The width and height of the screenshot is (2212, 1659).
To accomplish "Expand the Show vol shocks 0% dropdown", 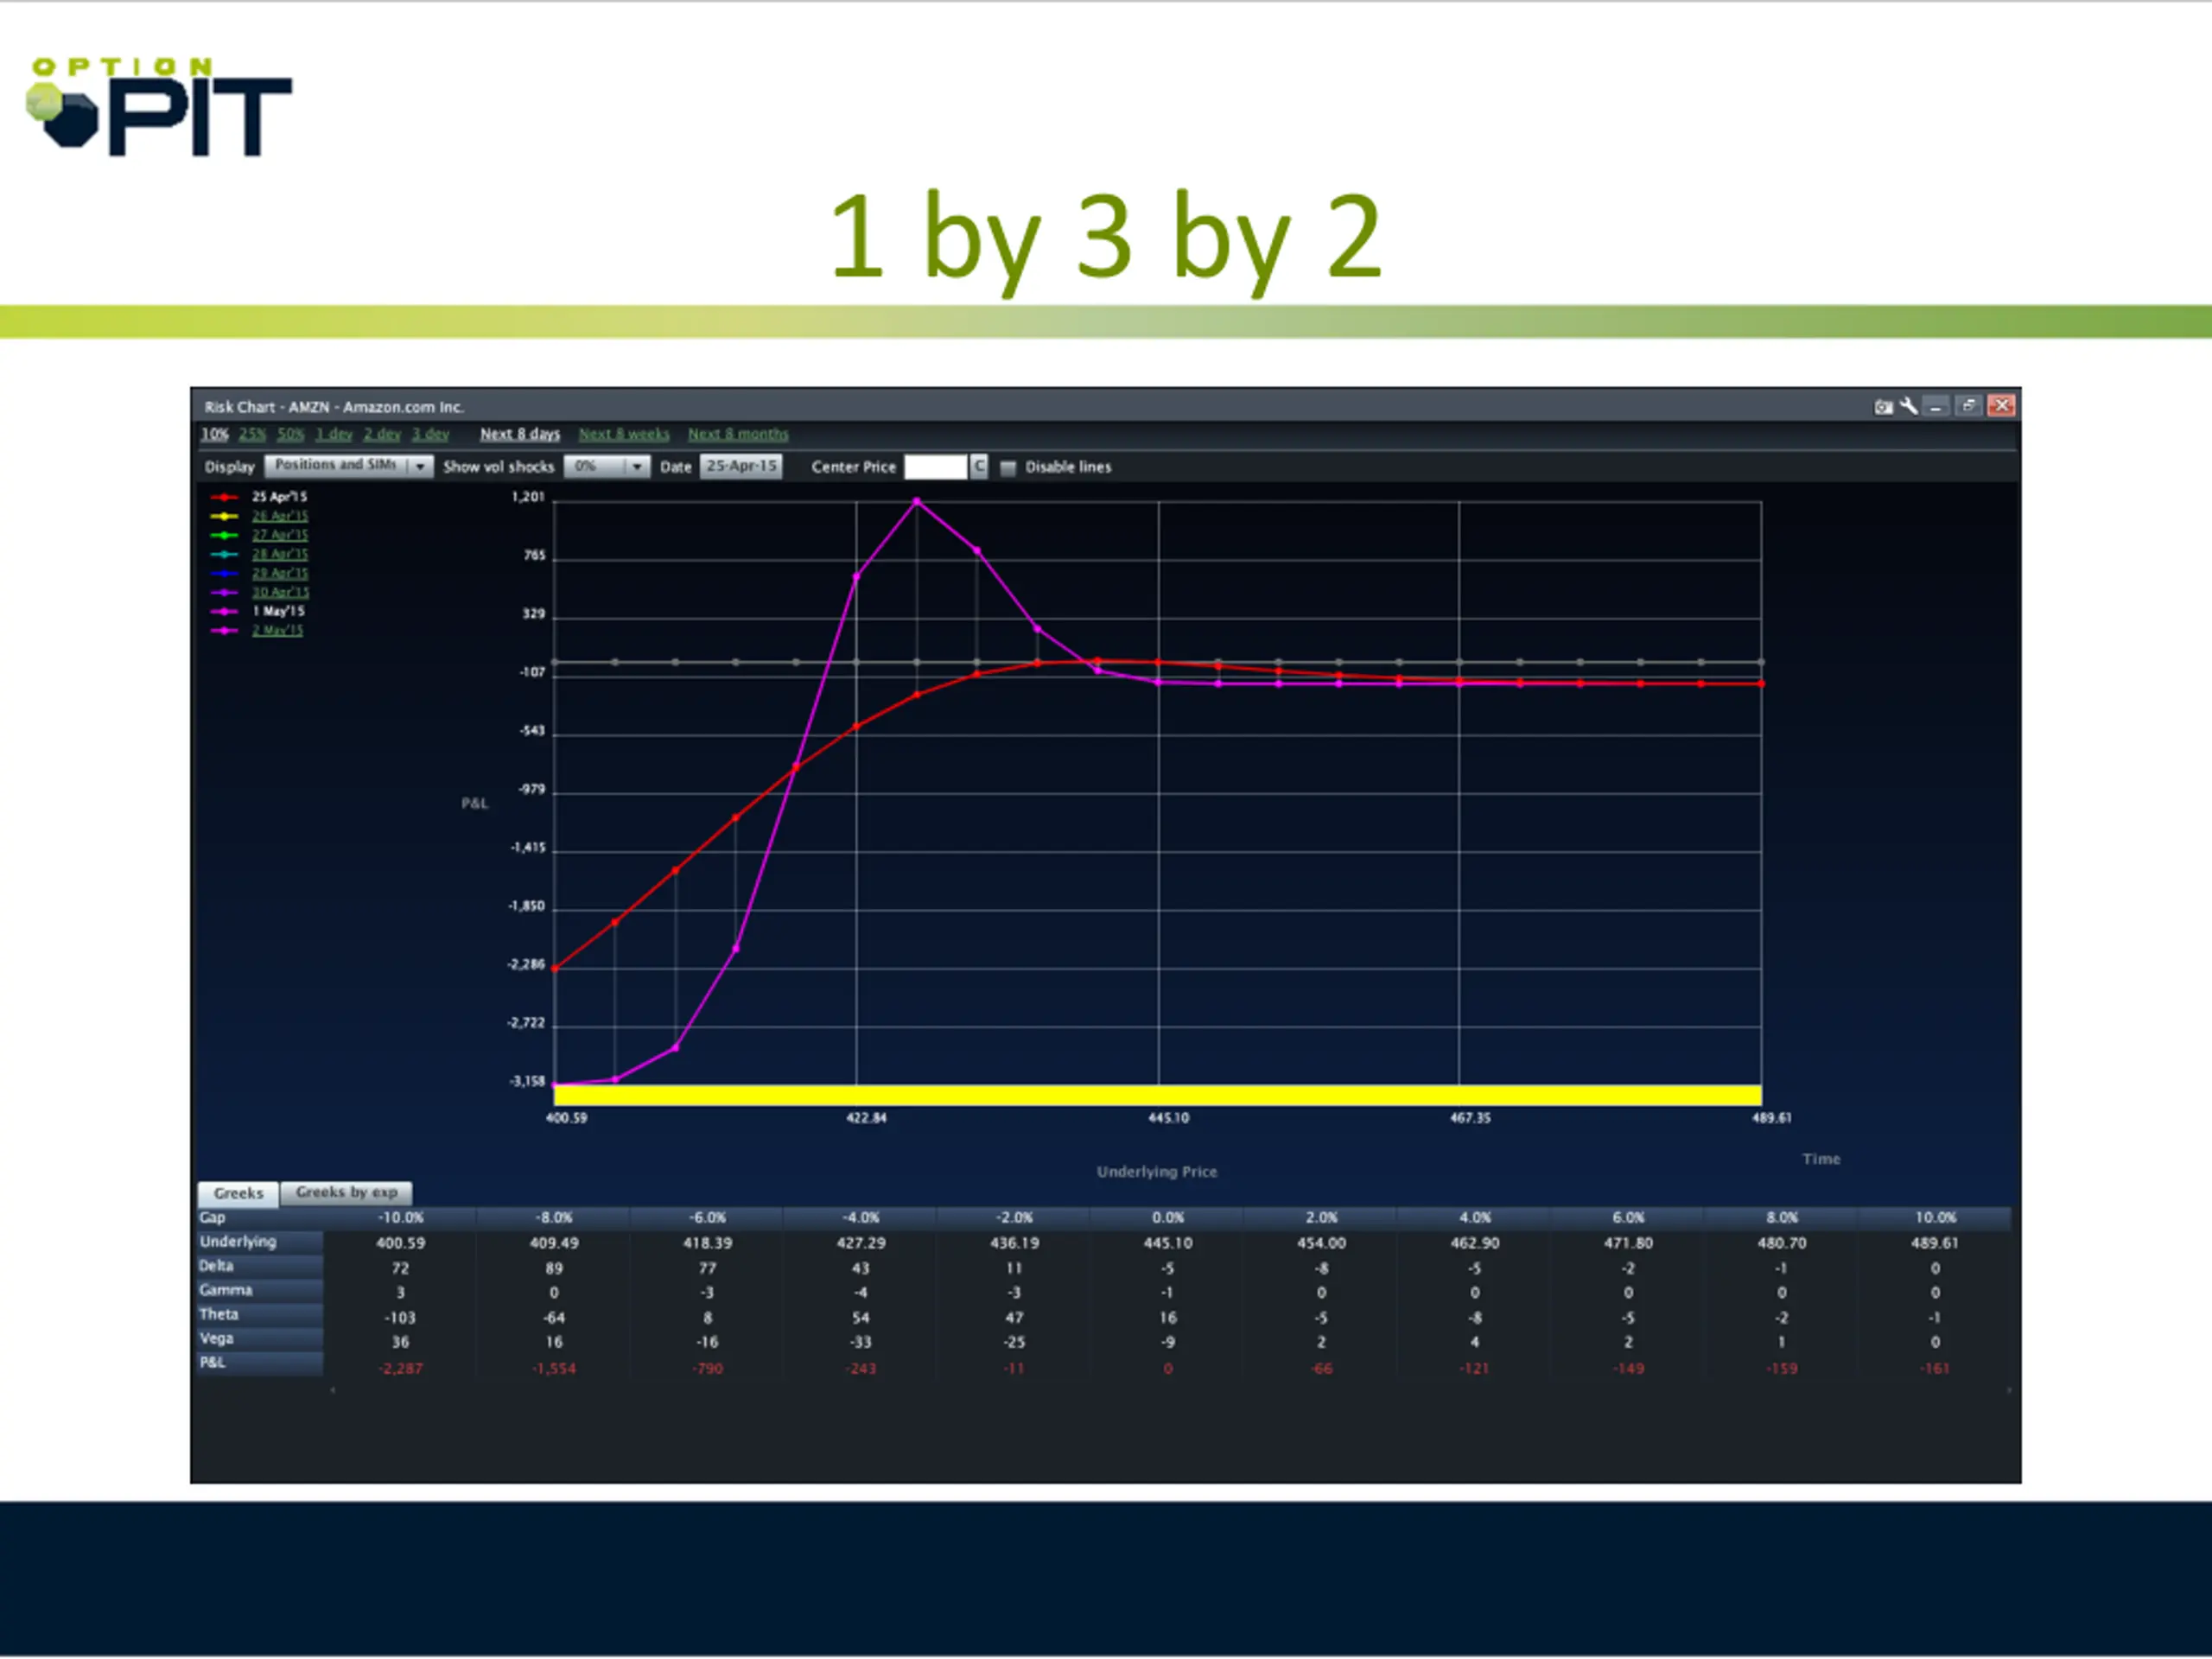I will coord(607,466).
